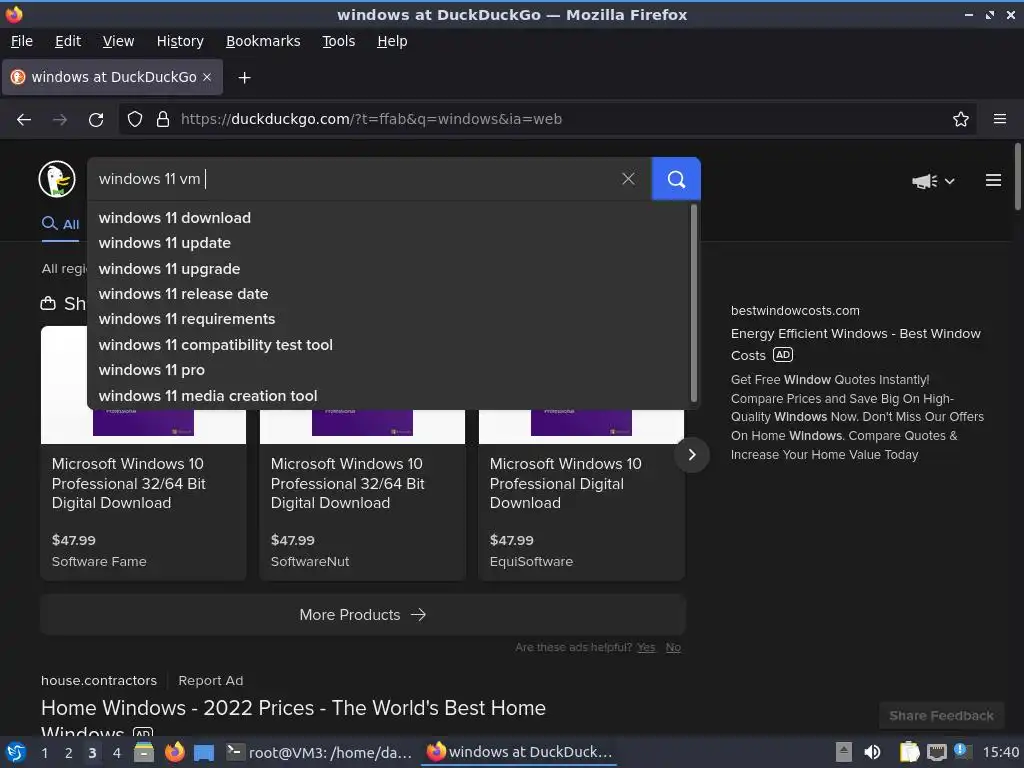Screen dimensions: 1024x768
Task: Open the Edit menu
Action: 68,41
